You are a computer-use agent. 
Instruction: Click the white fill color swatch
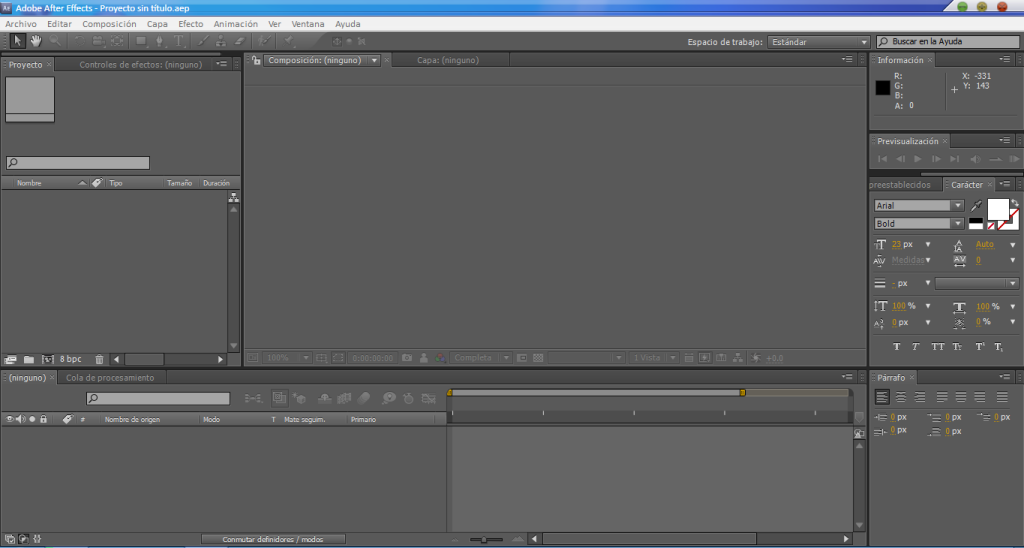(997, 208)
